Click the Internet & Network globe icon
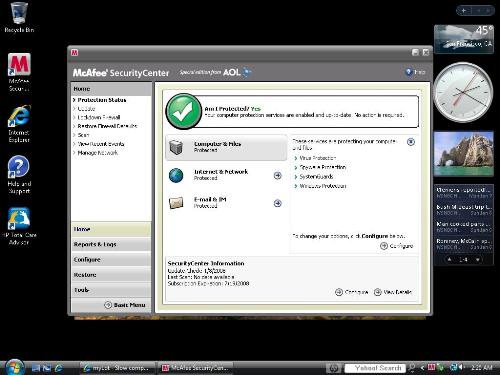This screenshot has height=375, width=500. point(176,175)
